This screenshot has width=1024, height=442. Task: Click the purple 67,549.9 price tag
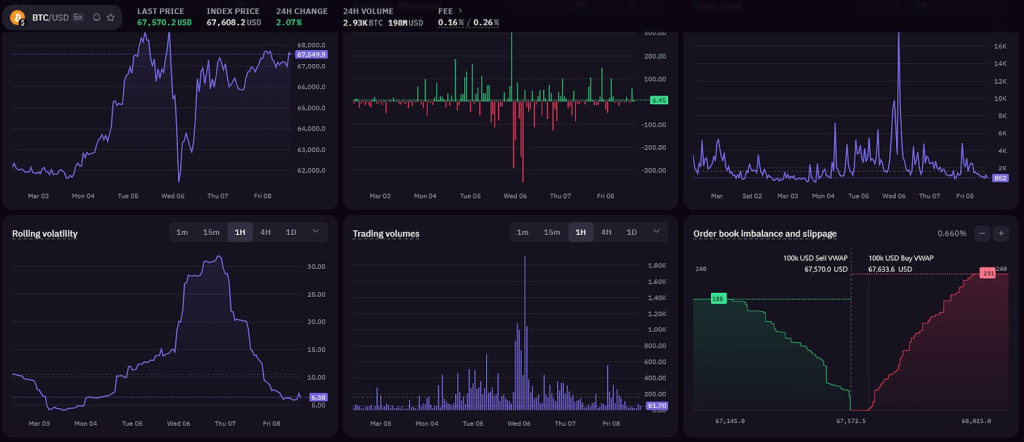[311, 55]
